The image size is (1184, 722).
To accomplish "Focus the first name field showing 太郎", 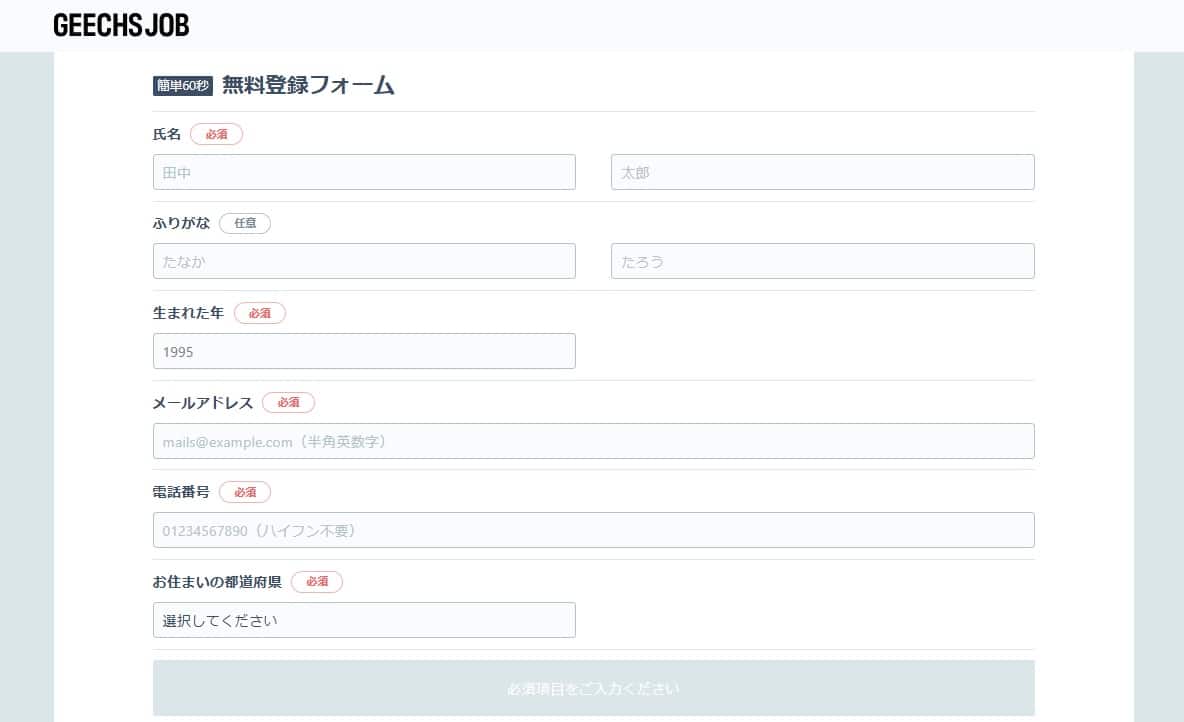I will [822, 172].
